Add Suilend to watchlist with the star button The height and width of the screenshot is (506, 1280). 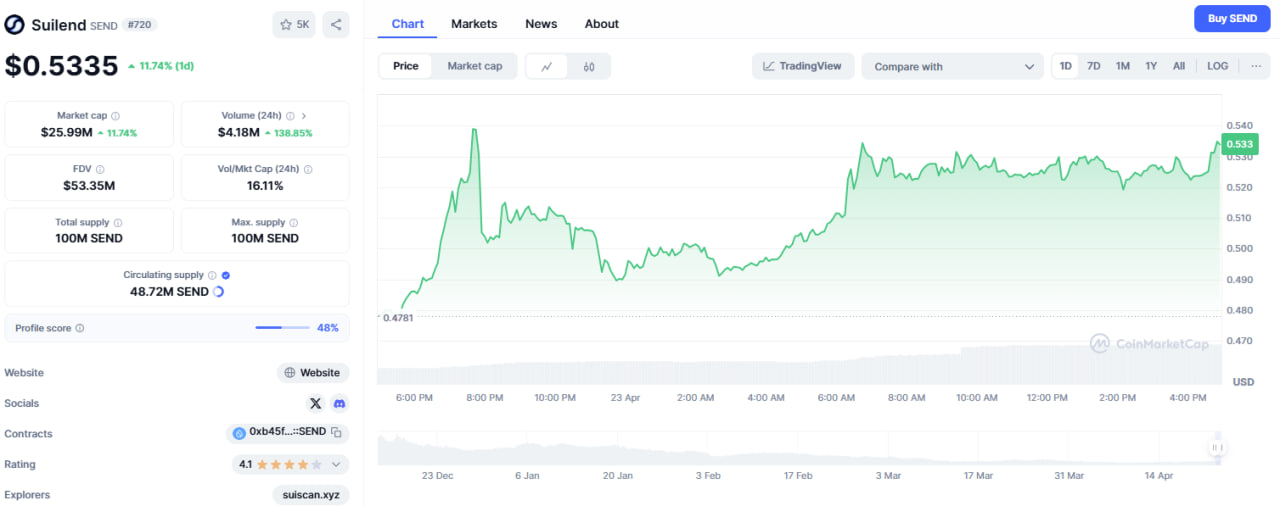pyautogui.click(x=294, y=25)
